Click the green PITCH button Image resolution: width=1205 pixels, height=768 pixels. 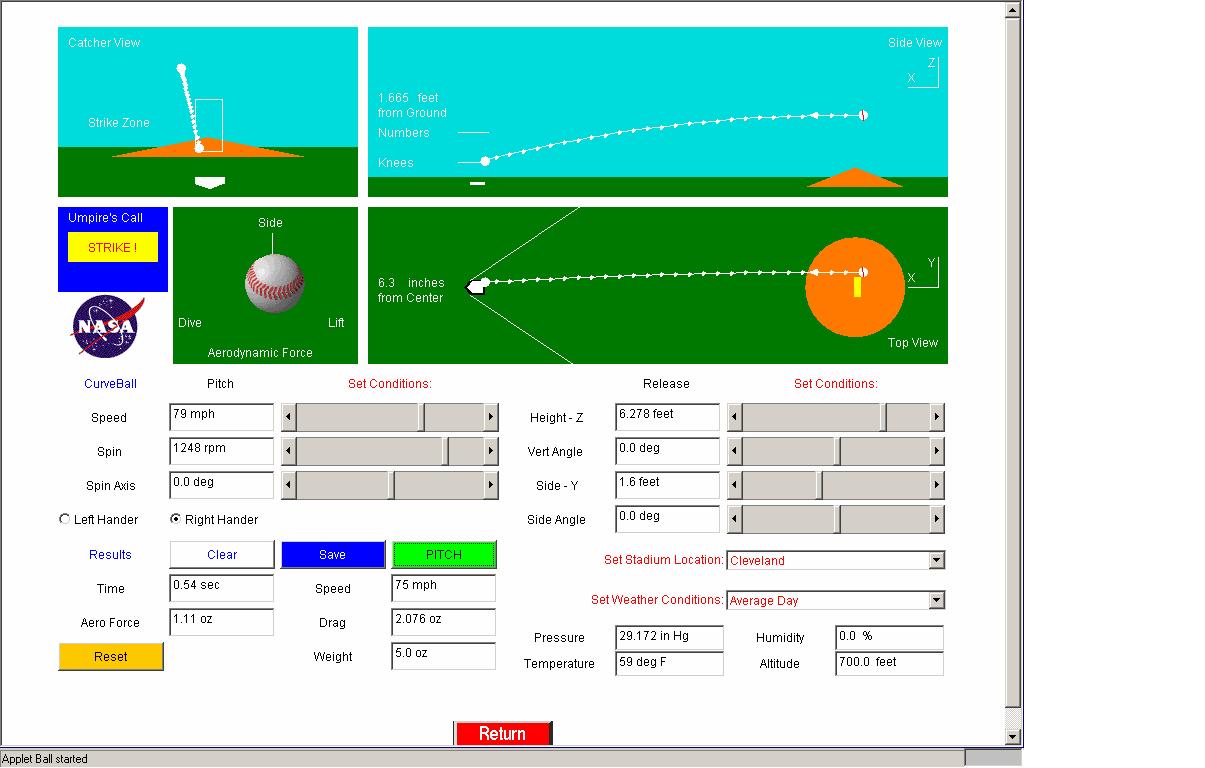click(444, 555)
